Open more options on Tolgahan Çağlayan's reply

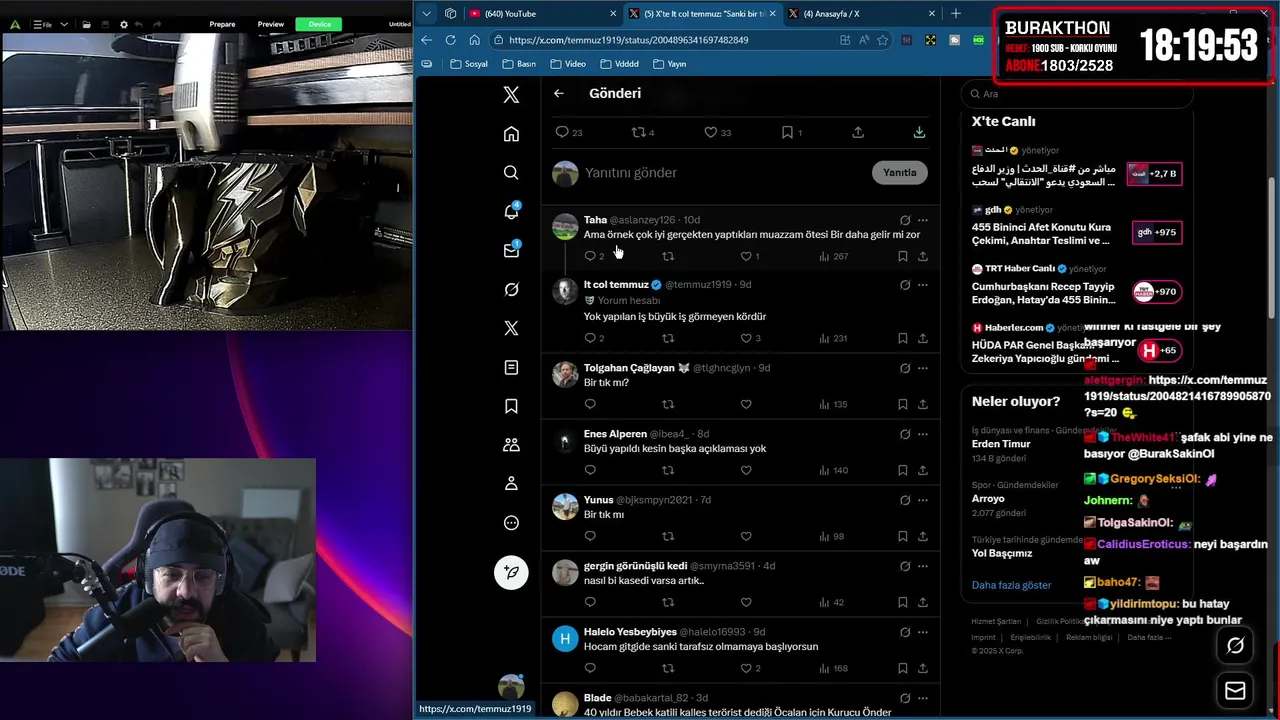(923, 368)
